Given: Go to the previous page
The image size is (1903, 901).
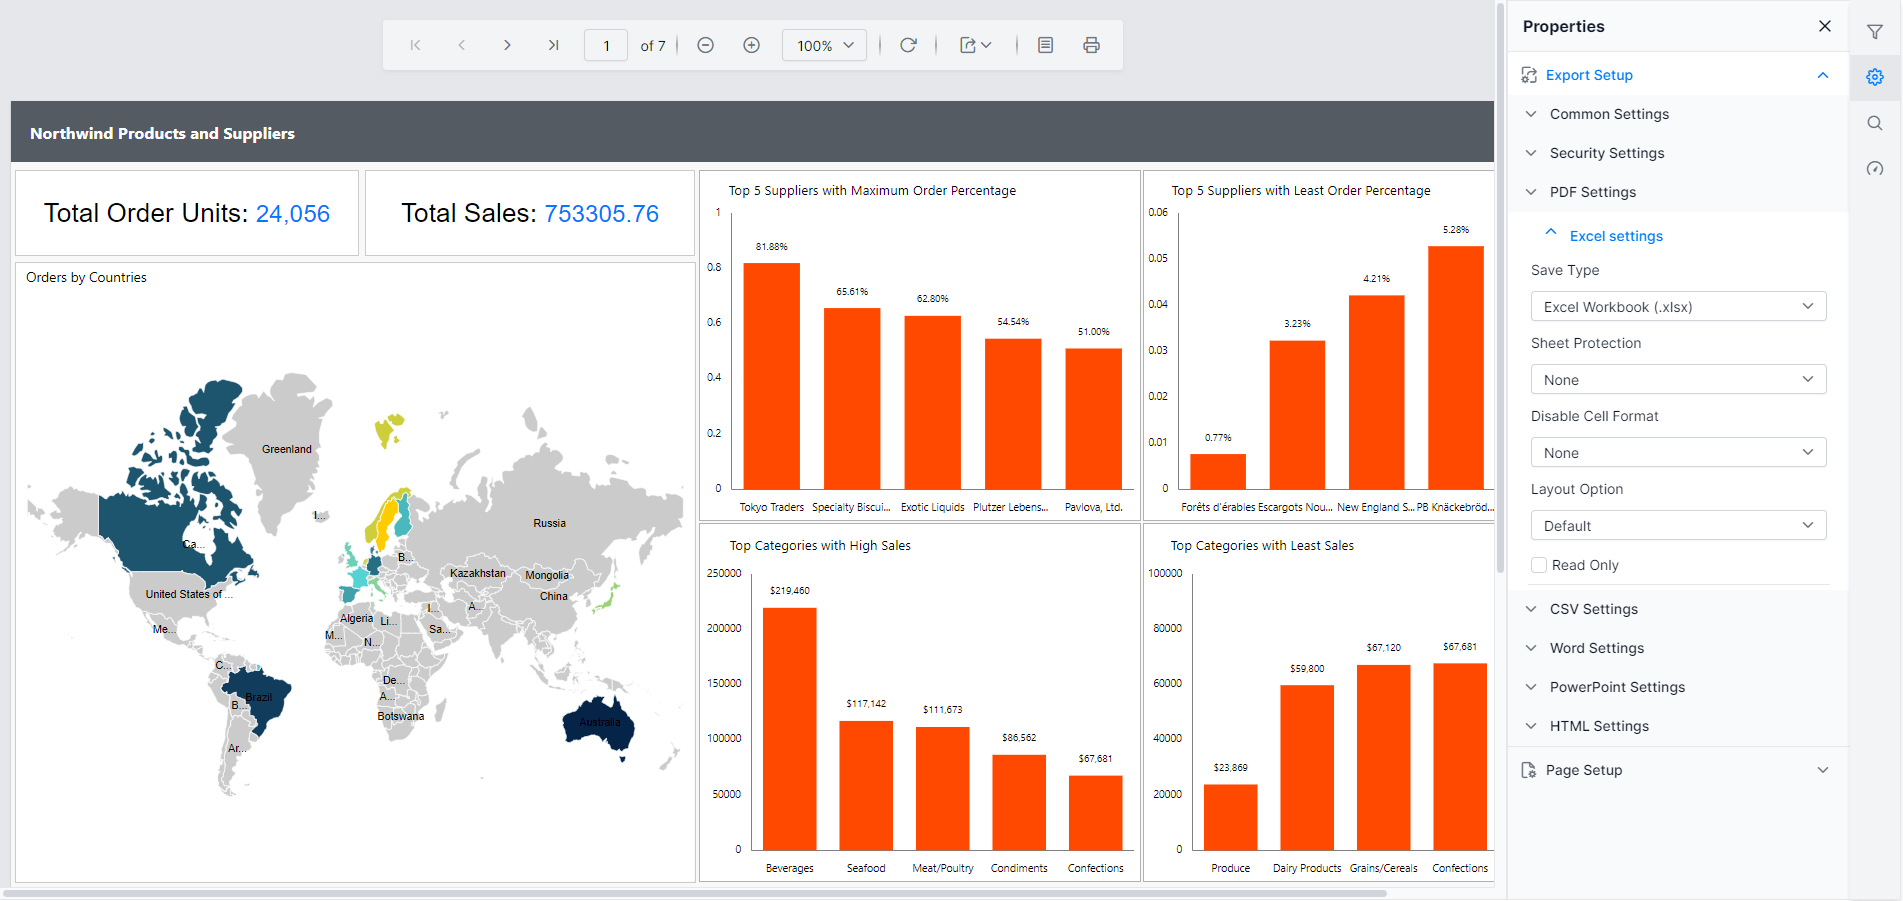Looking at the screenshot, I should click(x=461, y=45).
